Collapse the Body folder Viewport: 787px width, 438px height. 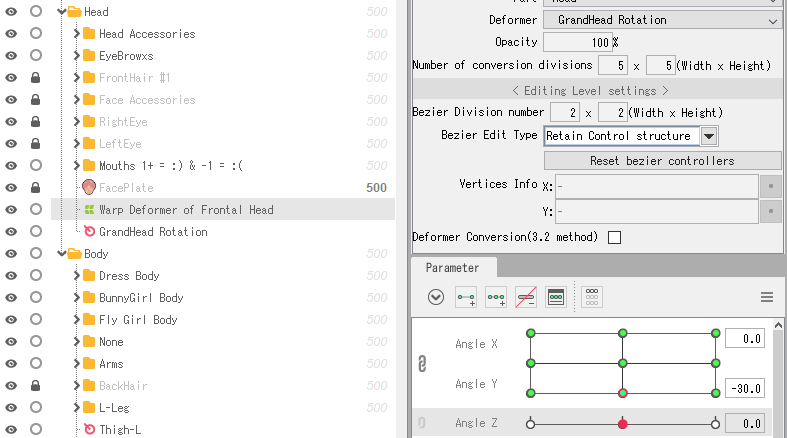click(62, 254)
